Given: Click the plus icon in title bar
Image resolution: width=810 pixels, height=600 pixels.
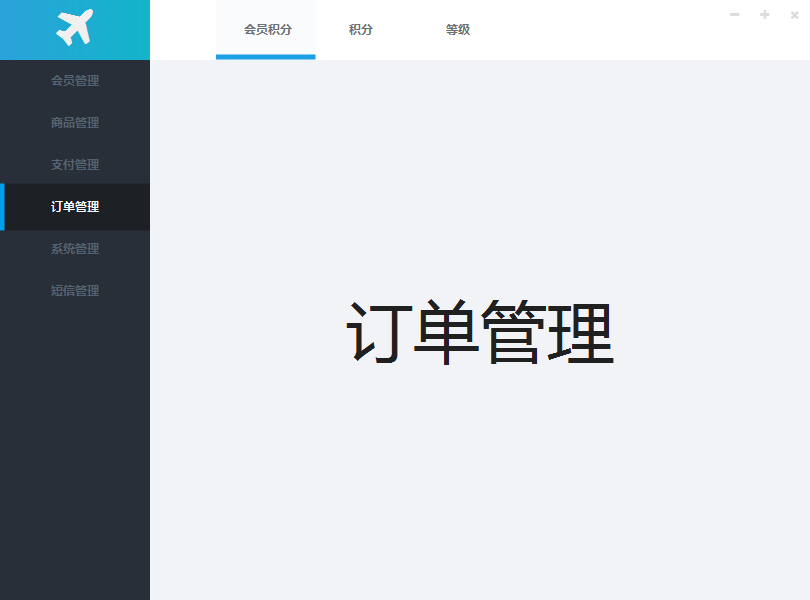Looking at the screenshot, I should click(765, 15).
